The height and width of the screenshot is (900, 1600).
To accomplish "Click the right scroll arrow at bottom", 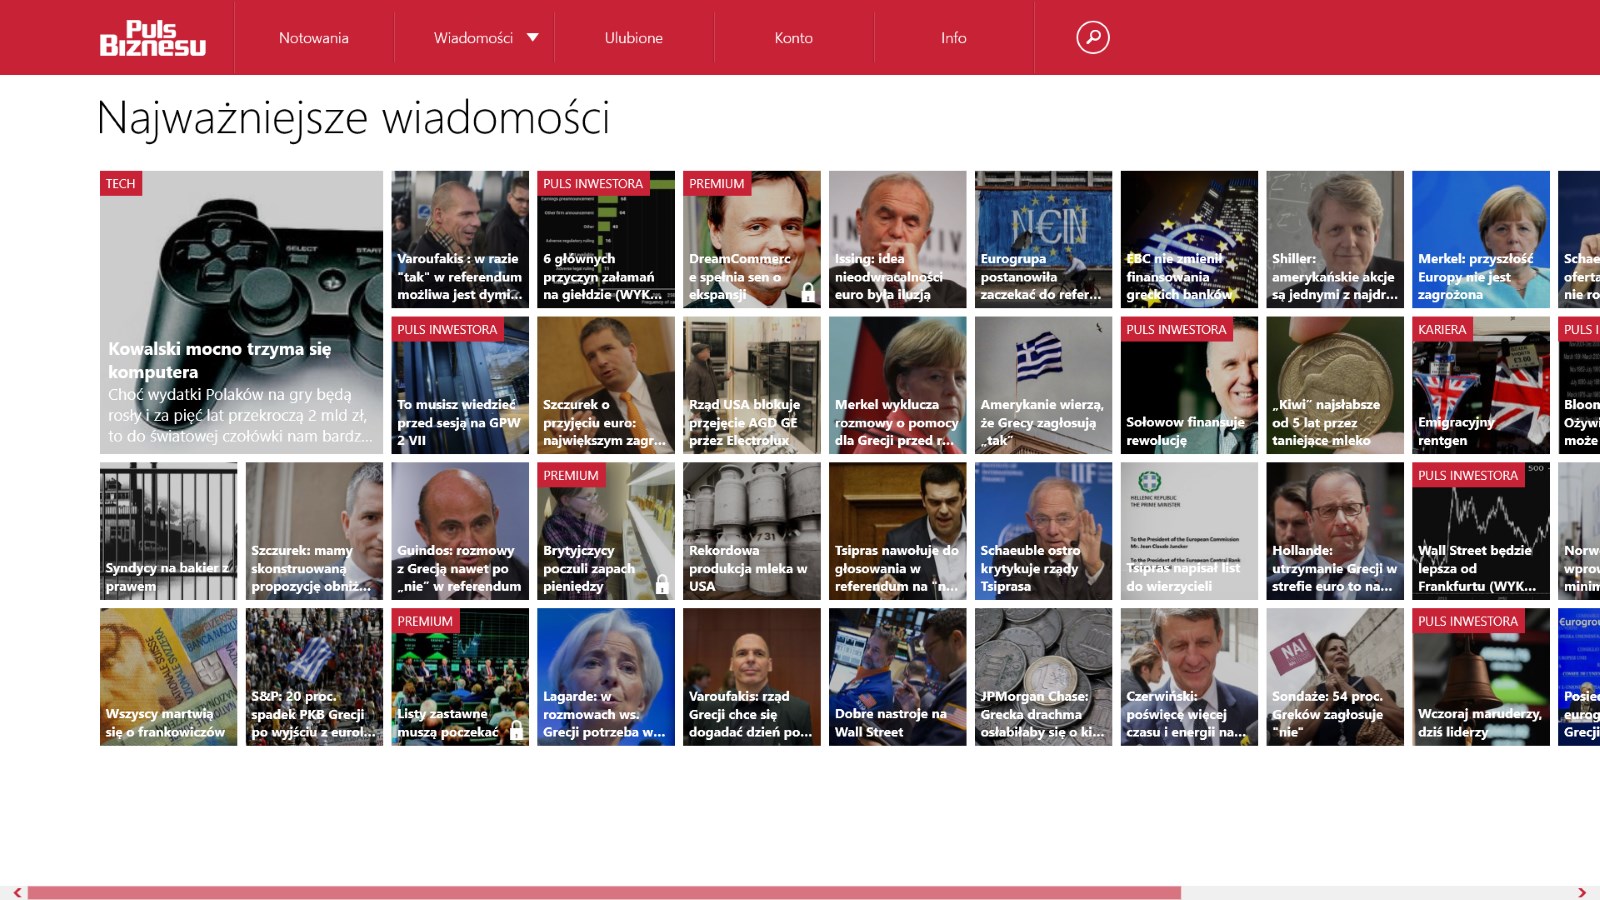I will point(1582,892).
